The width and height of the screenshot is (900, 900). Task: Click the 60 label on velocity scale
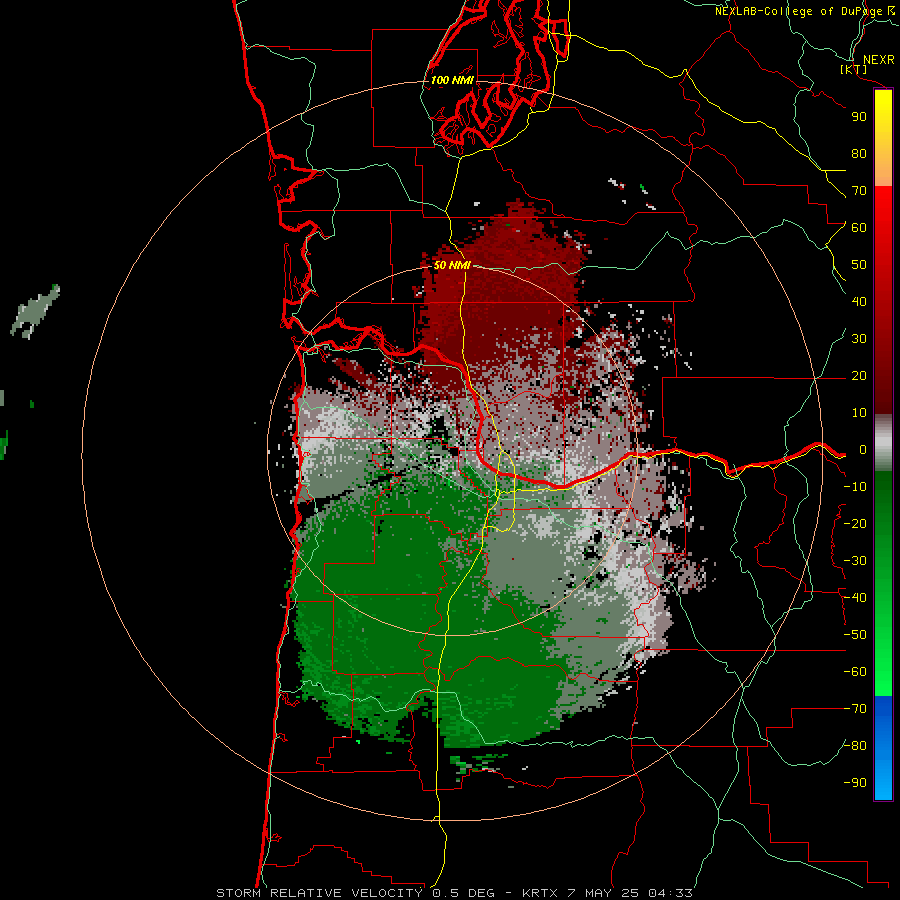click(x=859, y=228)
